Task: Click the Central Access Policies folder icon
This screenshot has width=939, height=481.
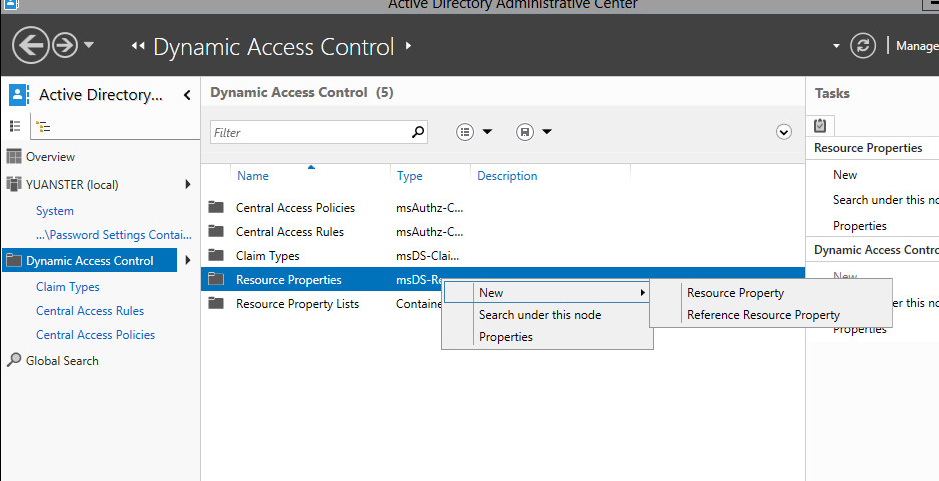Action: [x=216, y=207]
